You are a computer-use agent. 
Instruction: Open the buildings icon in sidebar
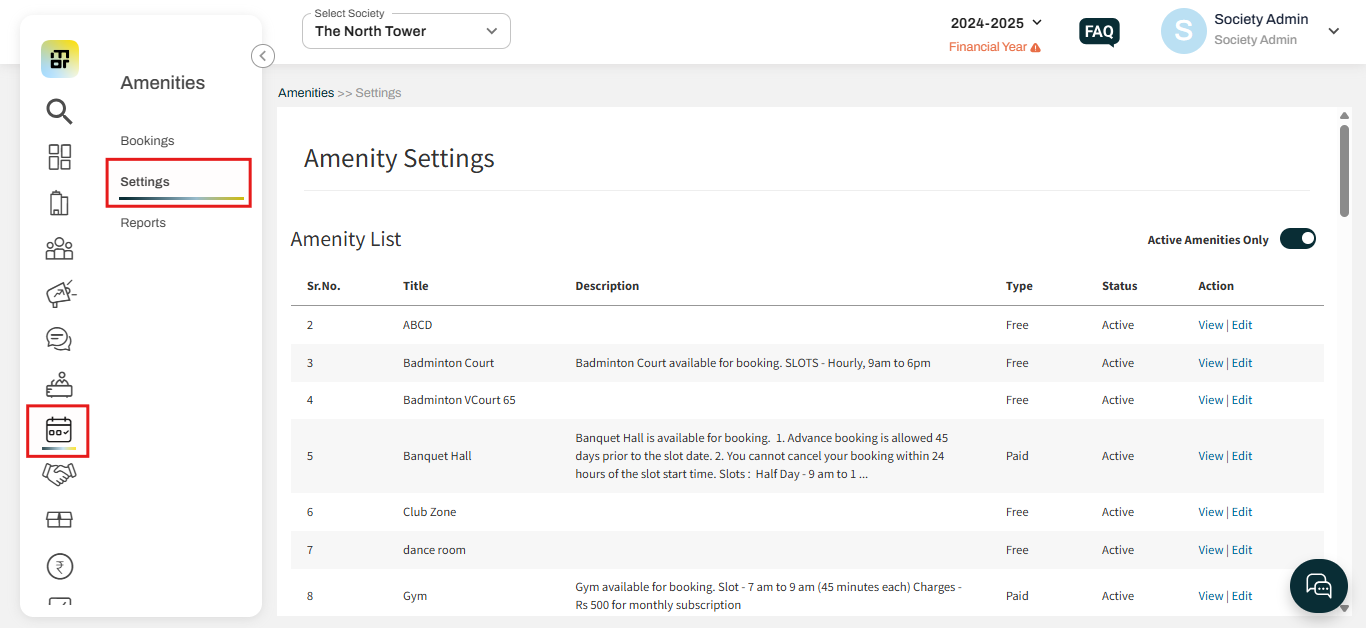coord(59,203)
